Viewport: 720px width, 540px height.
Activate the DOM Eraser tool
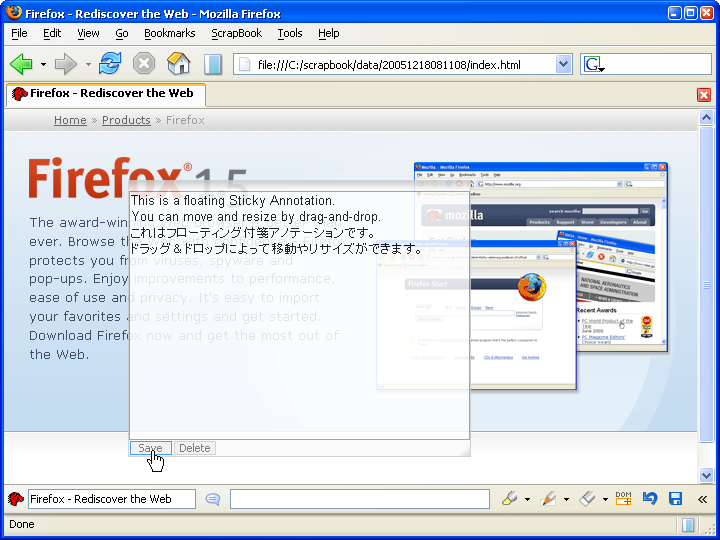pos(624,499)
